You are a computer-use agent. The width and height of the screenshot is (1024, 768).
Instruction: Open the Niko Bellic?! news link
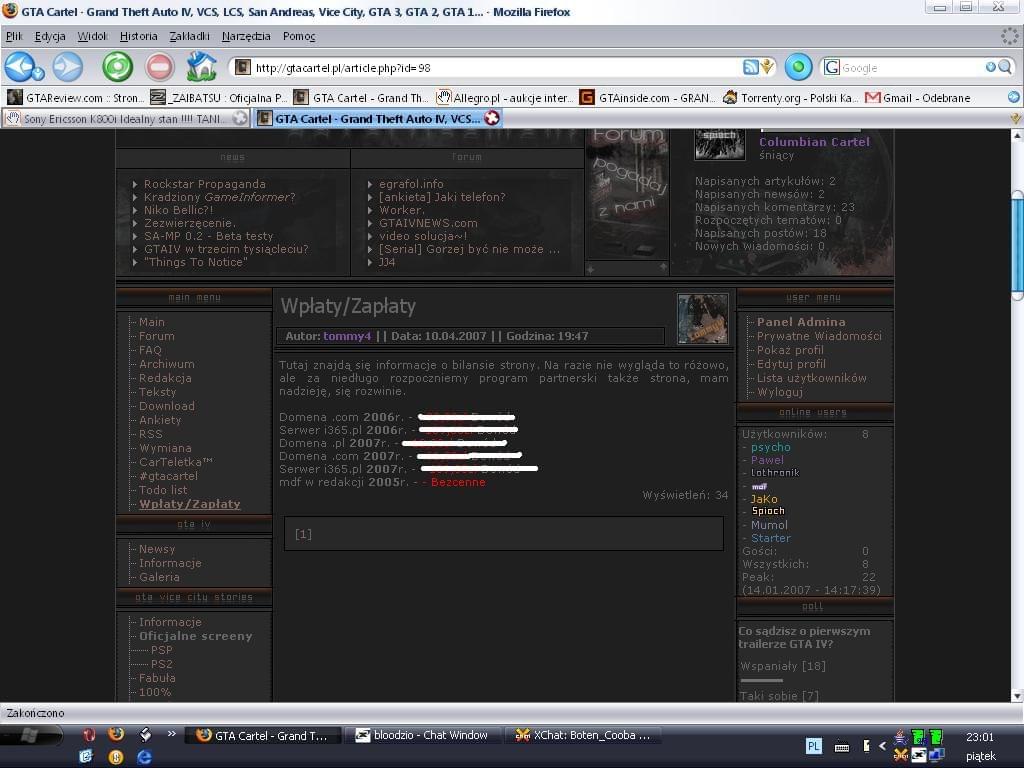coord(178,210)
